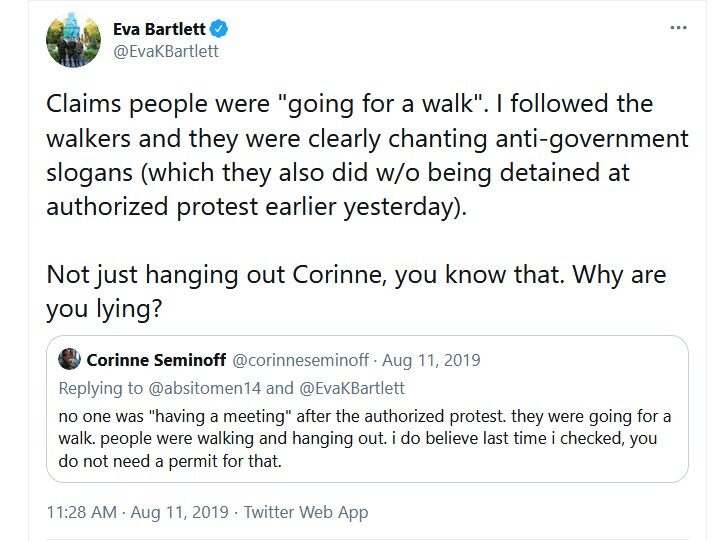Click the @corinneseminoff handle
This screenshot has height=541, width=727.
tap(300, 360)
